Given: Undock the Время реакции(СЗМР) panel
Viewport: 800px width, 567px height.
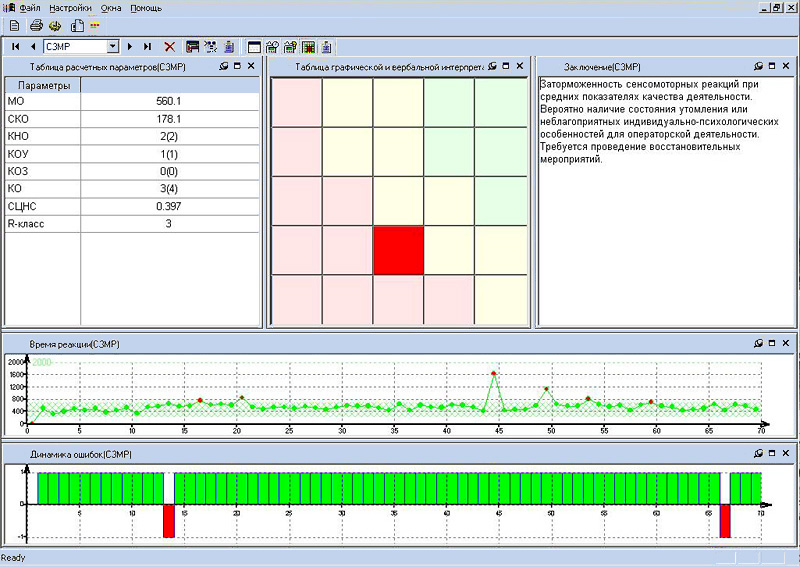Looking at the screenshot, I should 757,344.
